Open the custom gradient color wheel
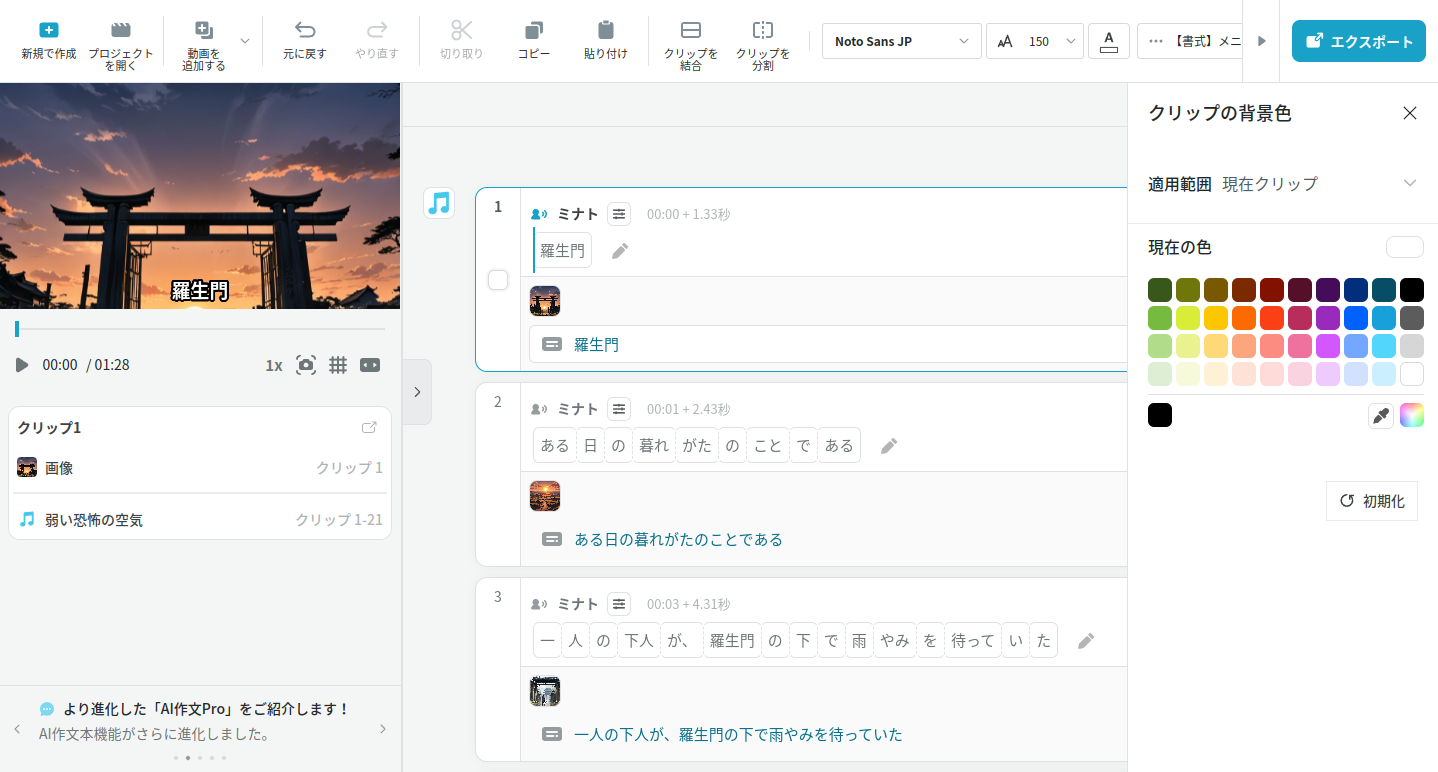 (x=1411, y=416)
